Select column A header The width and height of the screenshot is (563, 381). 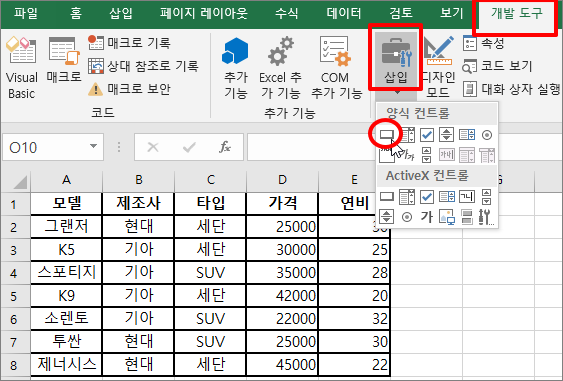(66, 180)
